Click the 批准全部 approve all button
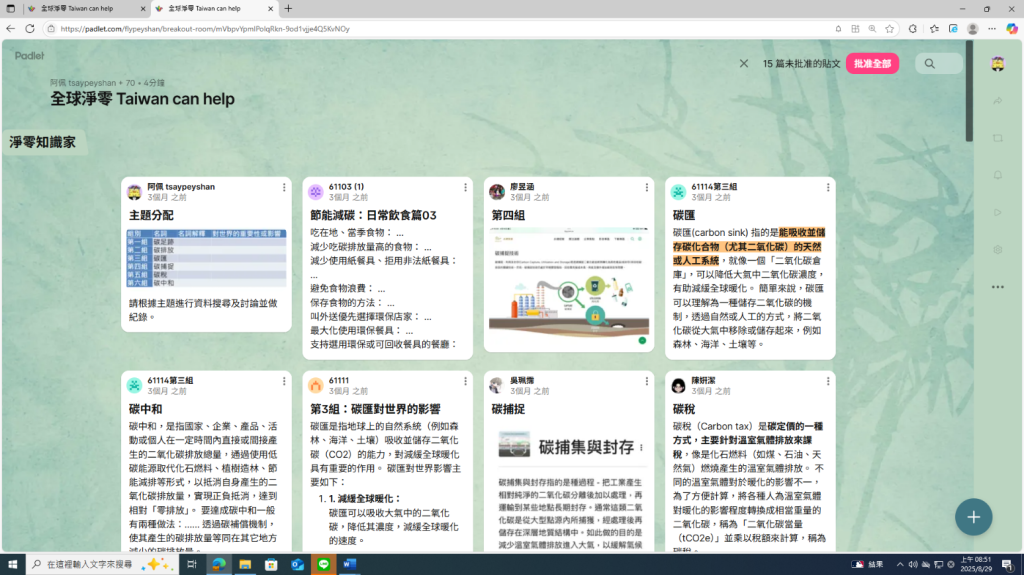1024x575 pixels. [x=872, y=64]
